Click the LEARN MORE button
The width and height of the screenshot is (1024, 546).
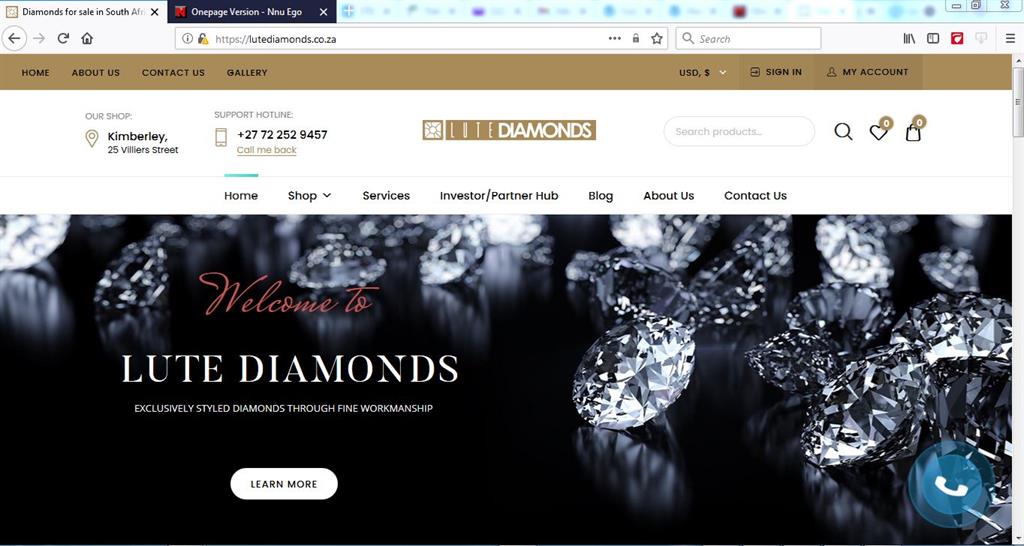284,484
